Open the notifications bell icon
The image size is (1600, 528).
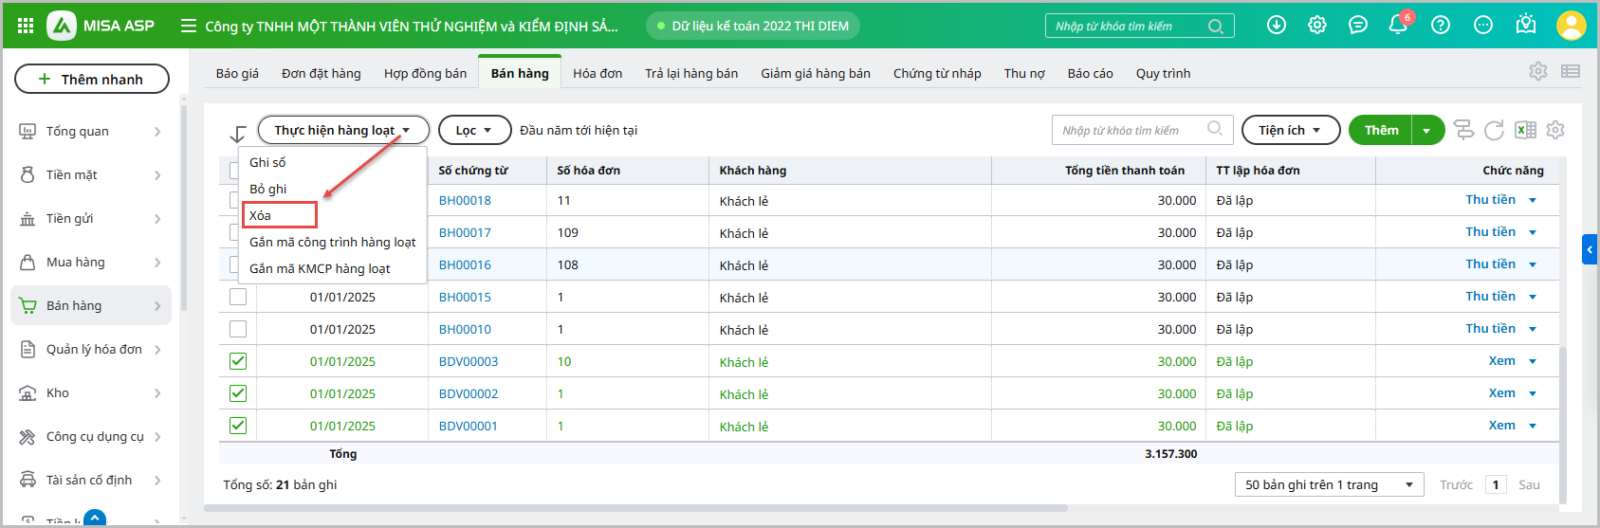click(x=1398, y=25)
